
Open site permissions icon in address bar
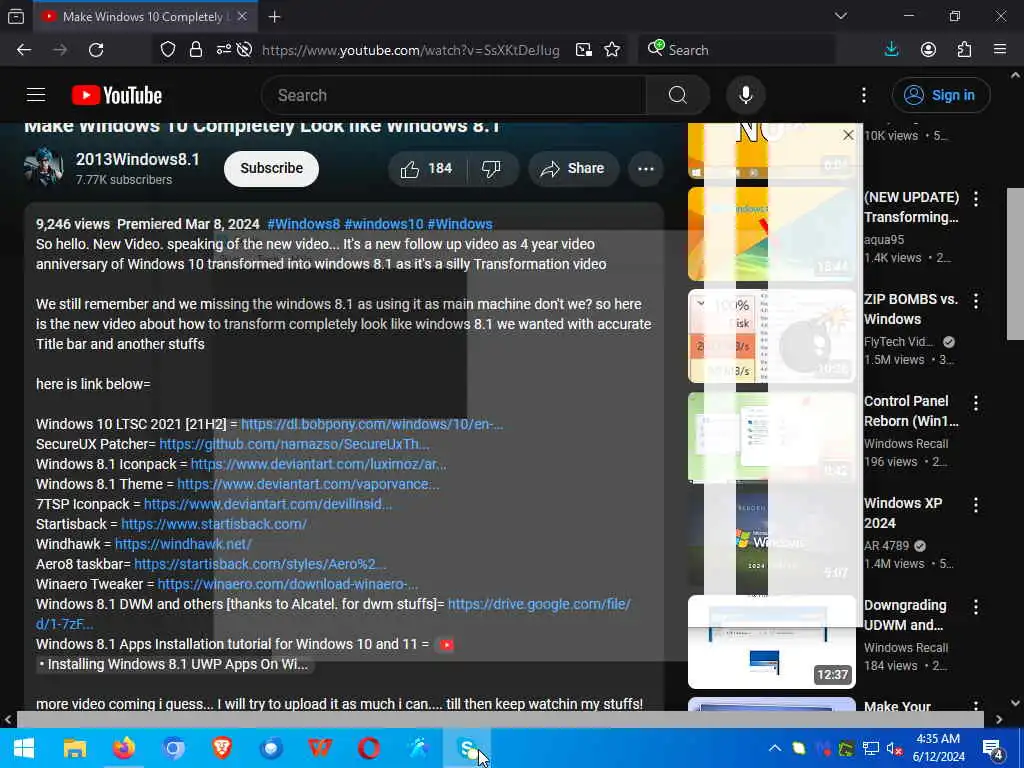pos(223,50)
